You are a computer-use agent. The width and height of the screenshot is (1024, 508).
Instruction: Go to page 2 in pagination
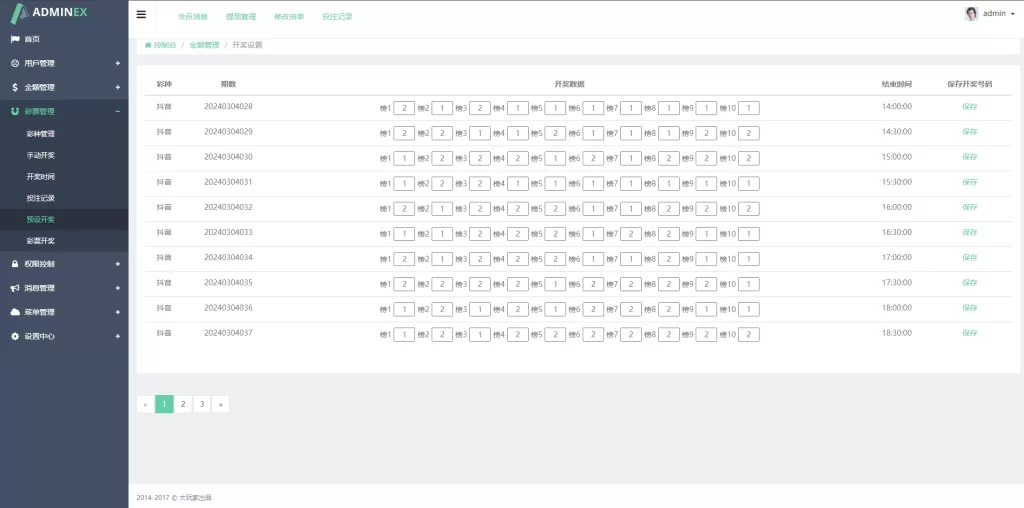click(x=183, y=404)
